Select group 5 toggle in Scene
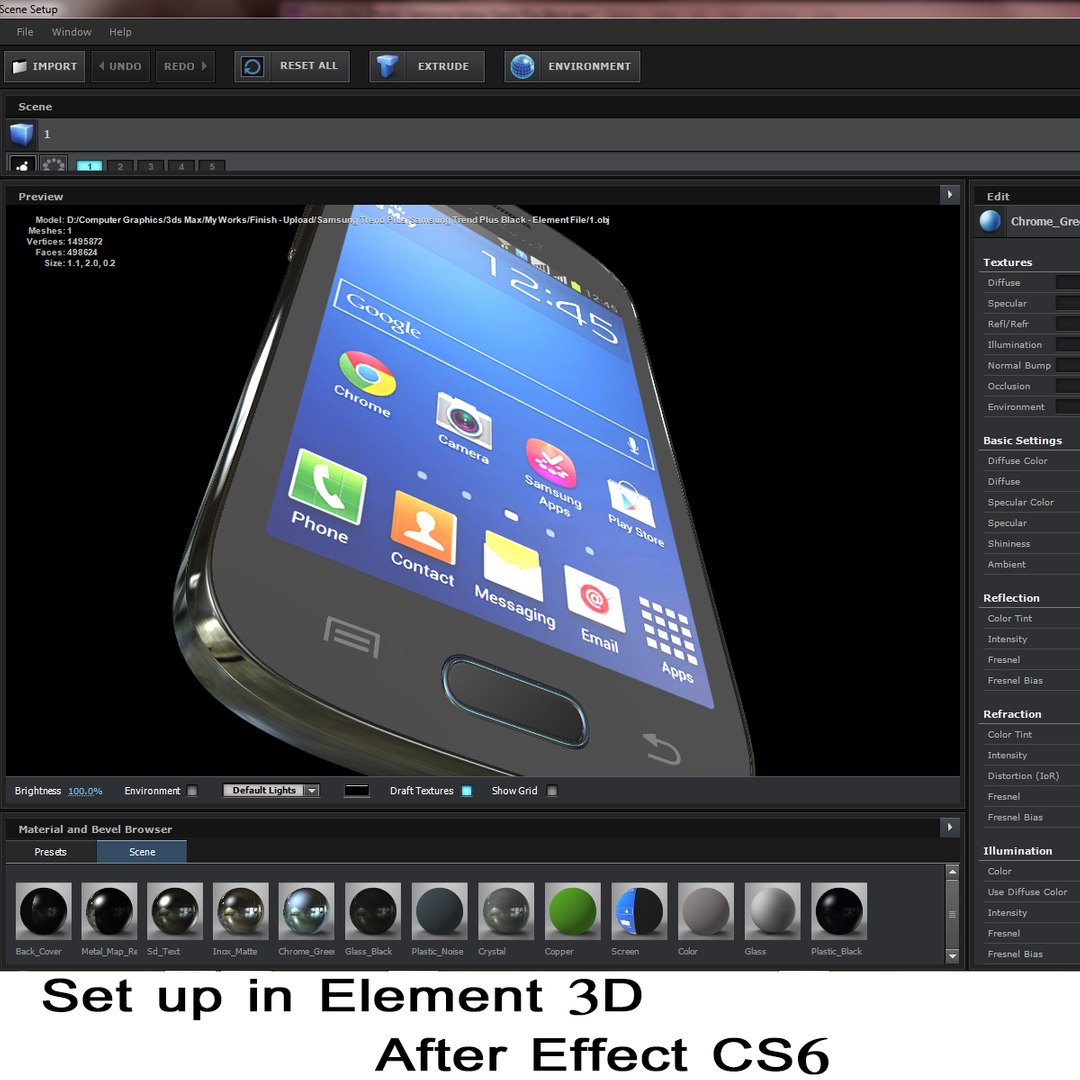The width and height of the screenshot is (1080, 1080). [x=212, y=166]
